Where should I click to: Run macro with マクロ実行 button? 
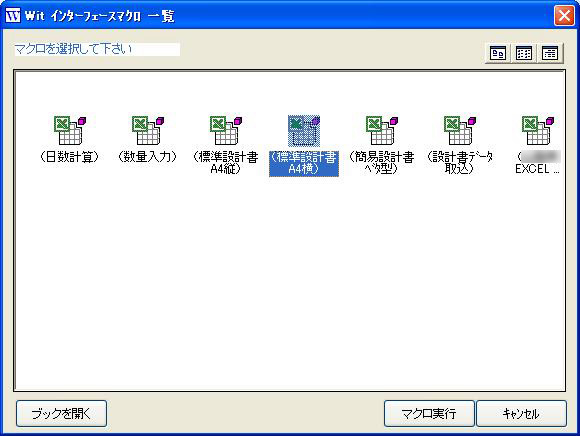[x=429, y=413]
